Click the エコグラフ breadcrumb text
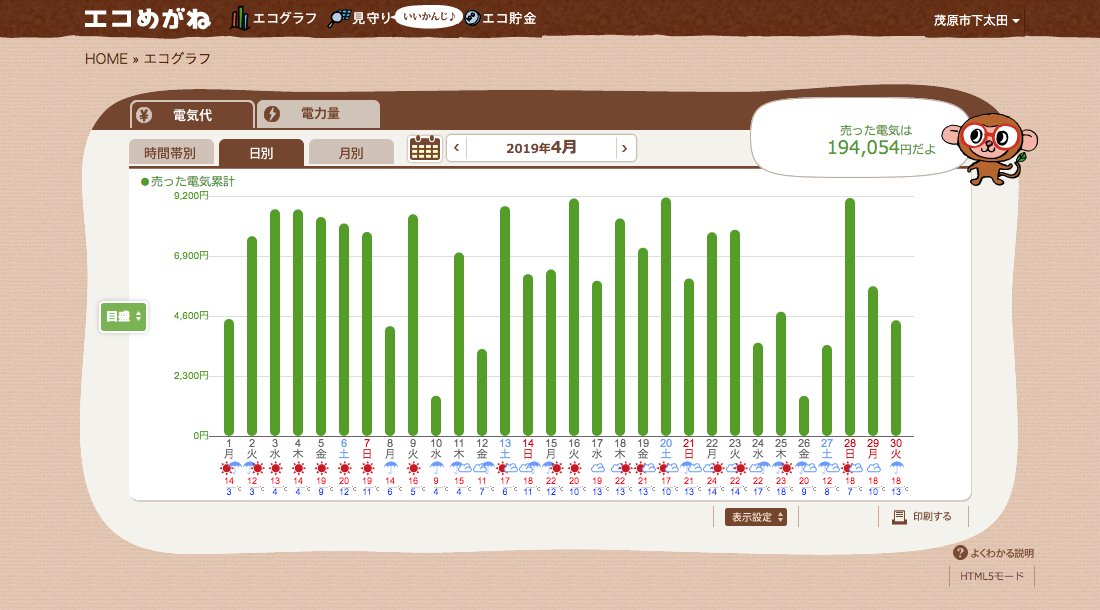Image resolution: width=1100 pixels, height=610 pixels. pyautogui.click(x=177, y=59)
